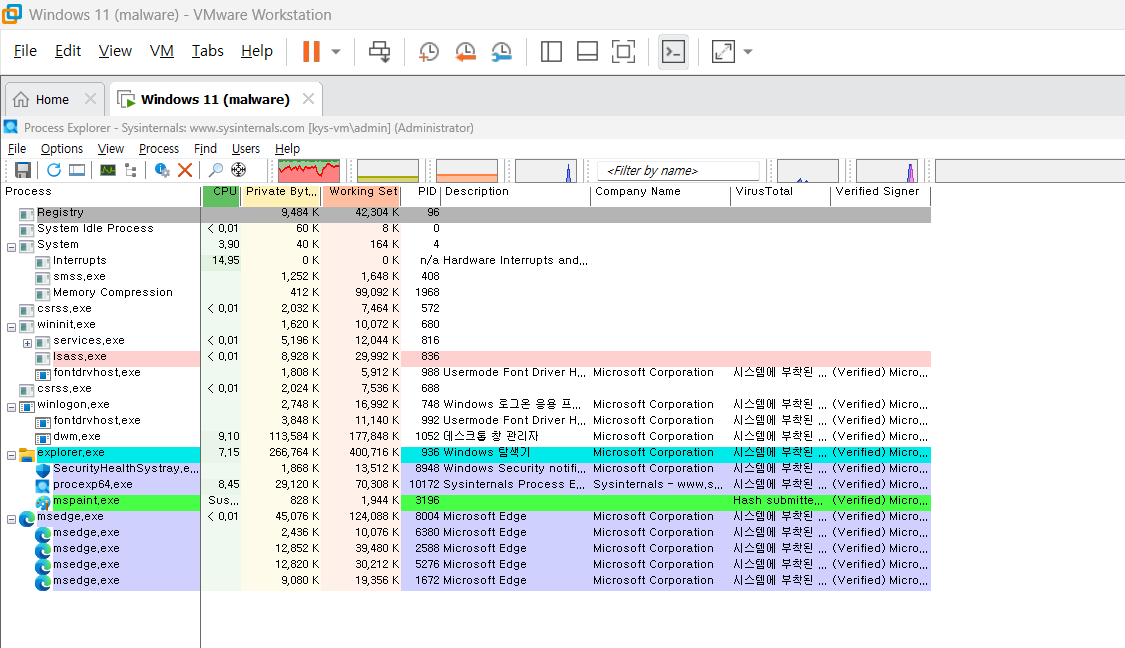Click the red X Kill Process icon

(185, 170)
